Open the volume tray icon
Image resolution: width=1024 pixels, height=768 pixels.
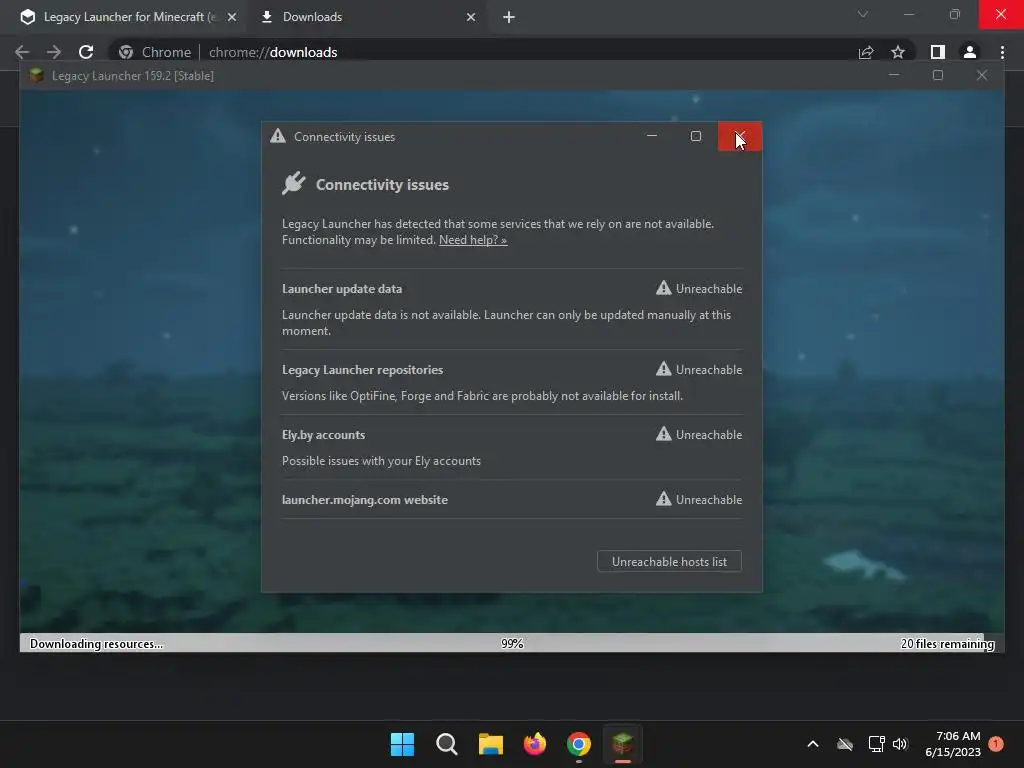(x=900, y=744)
